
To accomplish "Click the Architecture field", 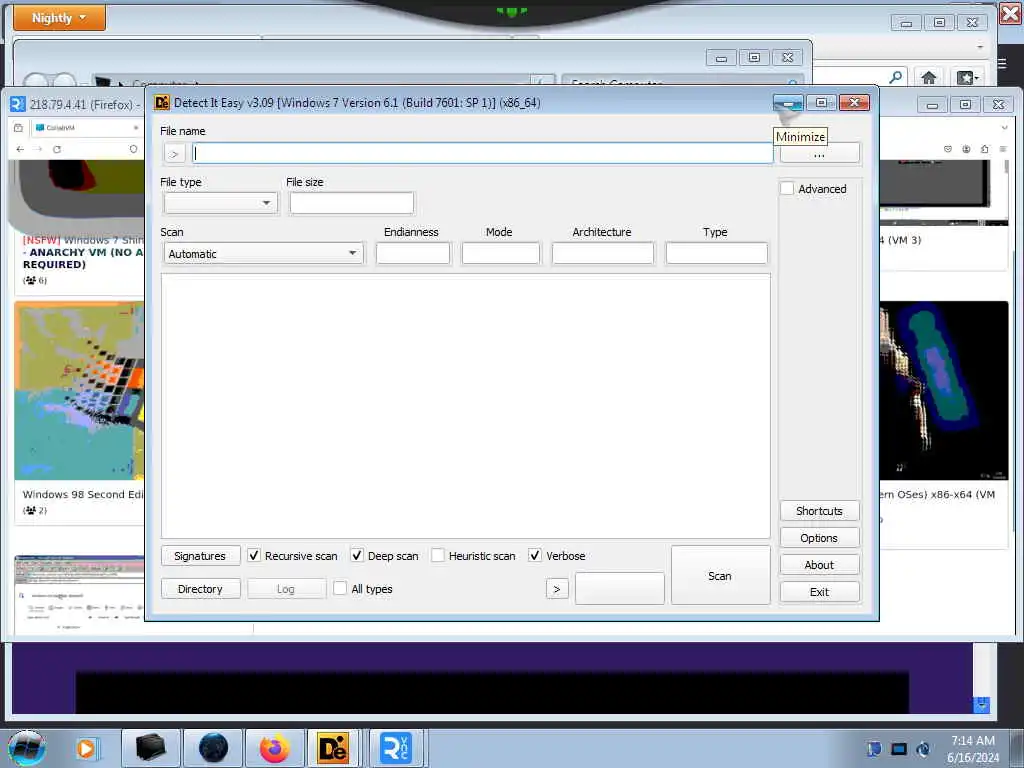I will click(602, 253).
